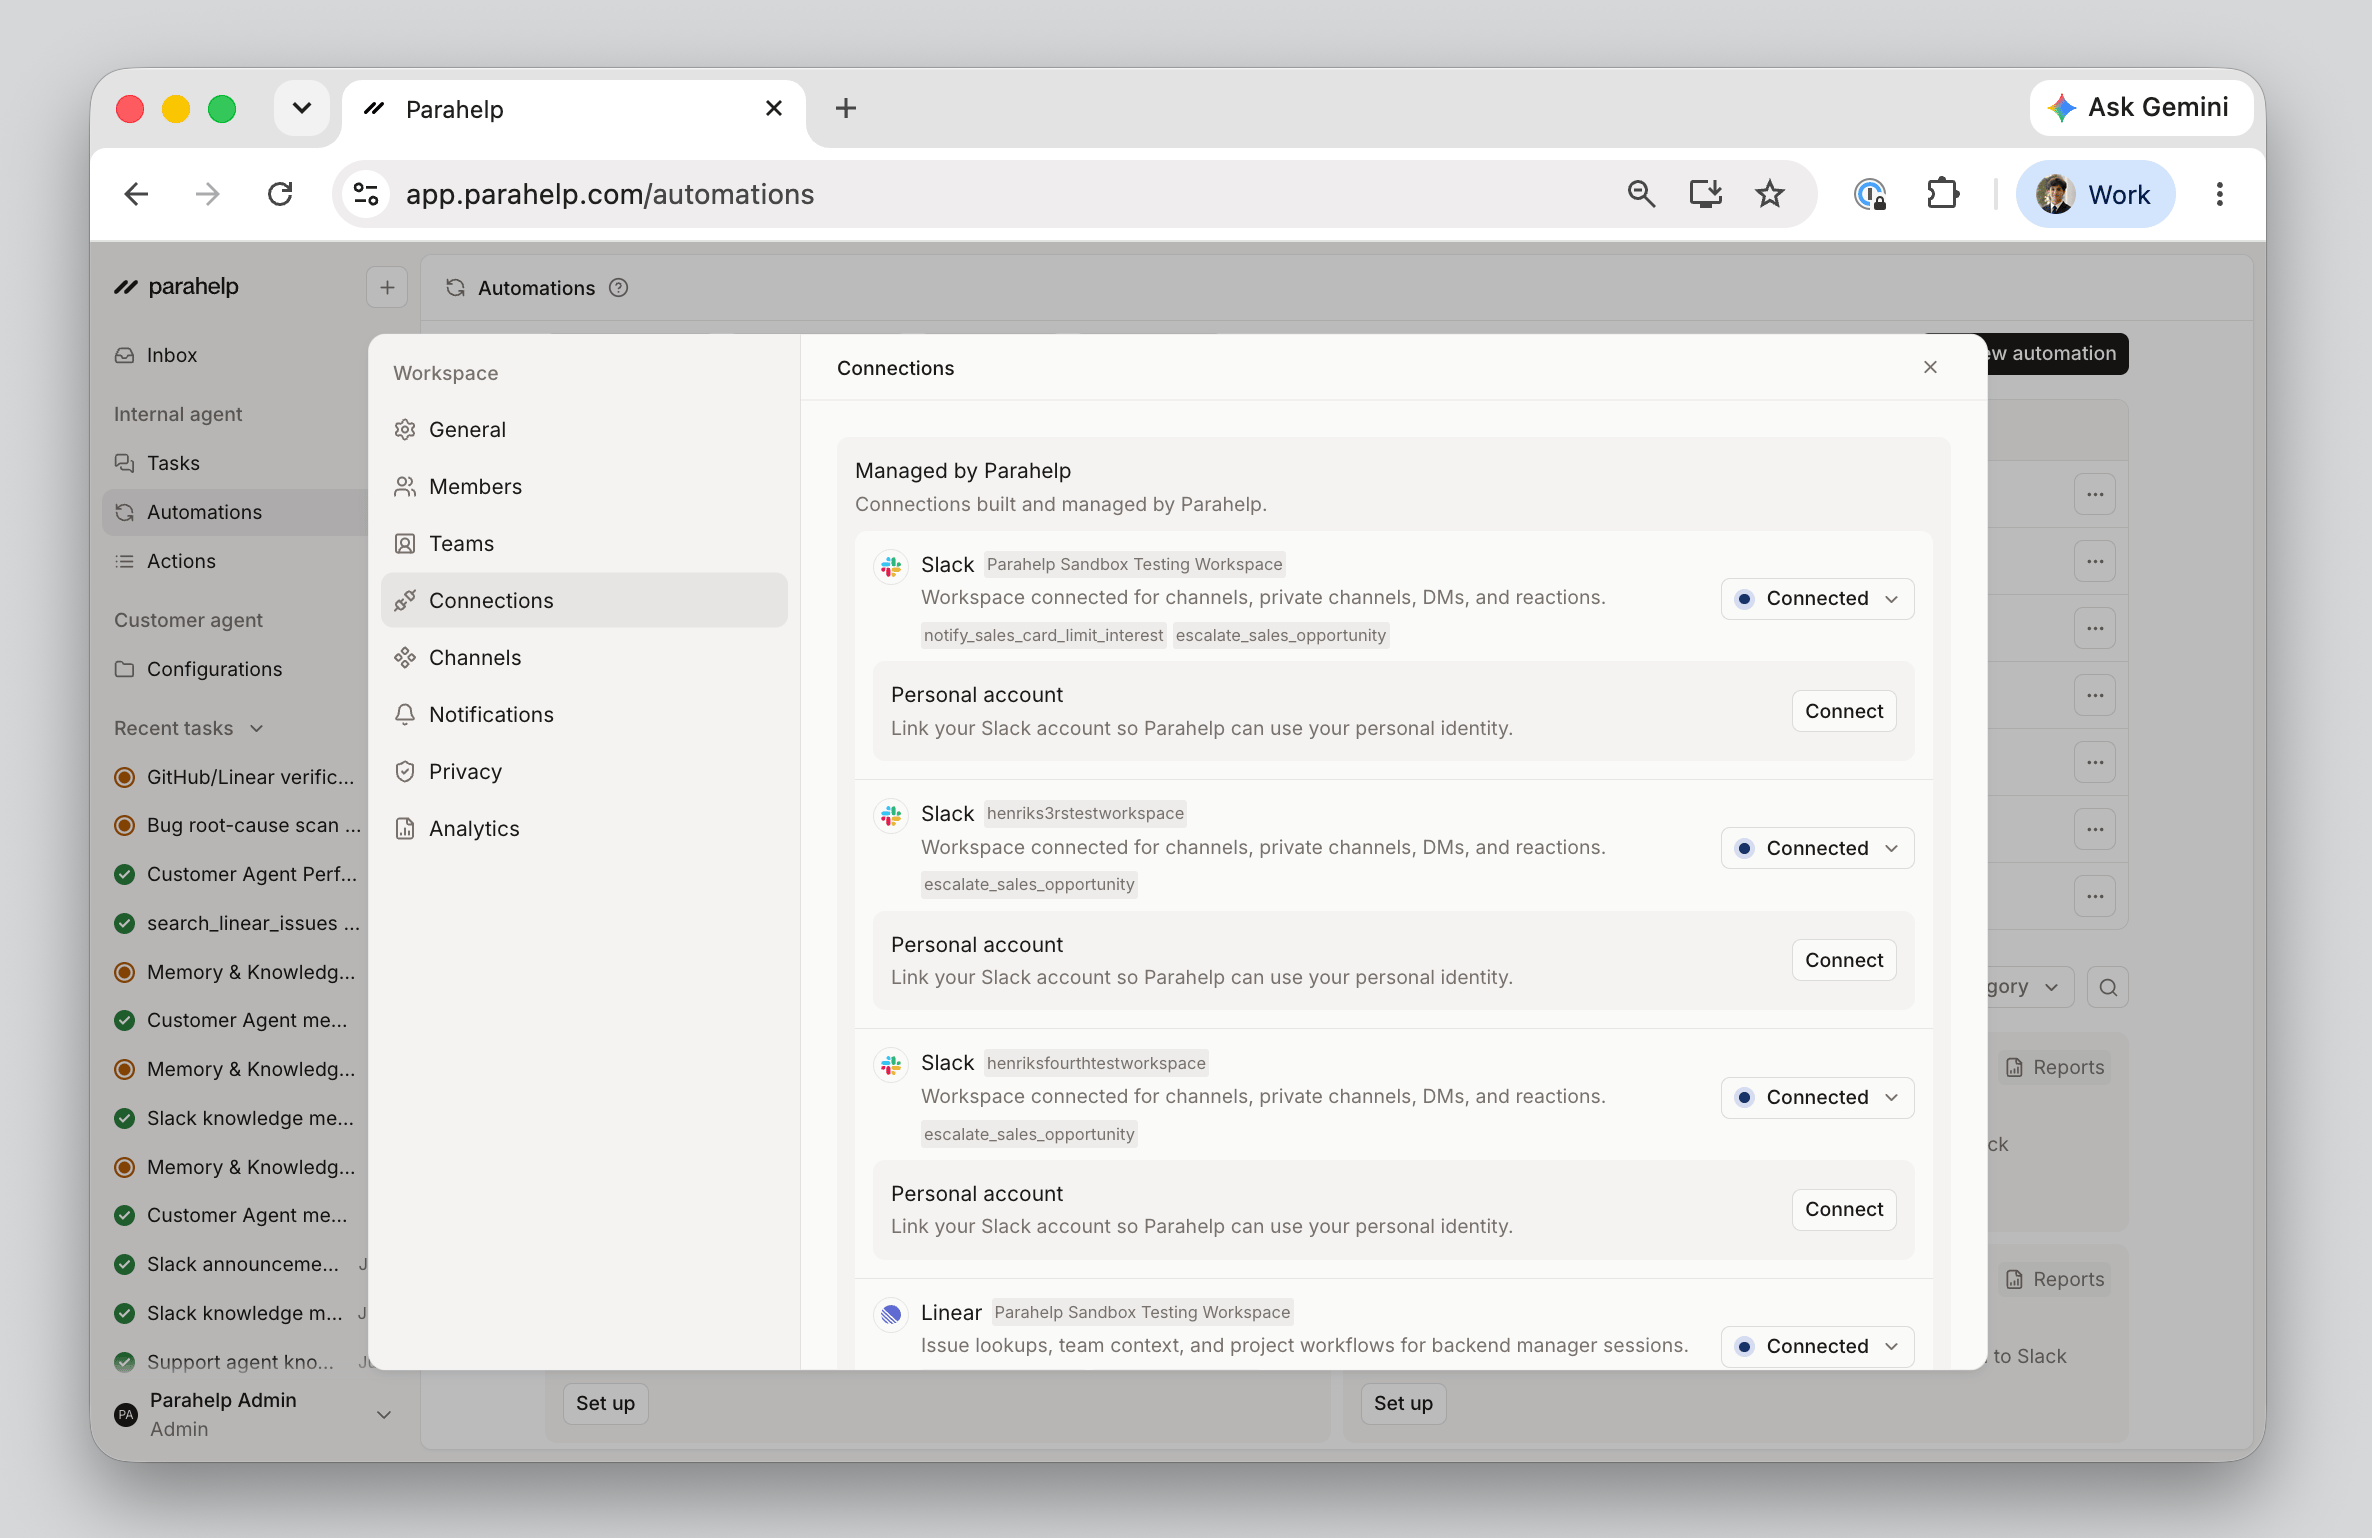
Task: Open first automation row's three-dot menu
Action: (2095, 494)
